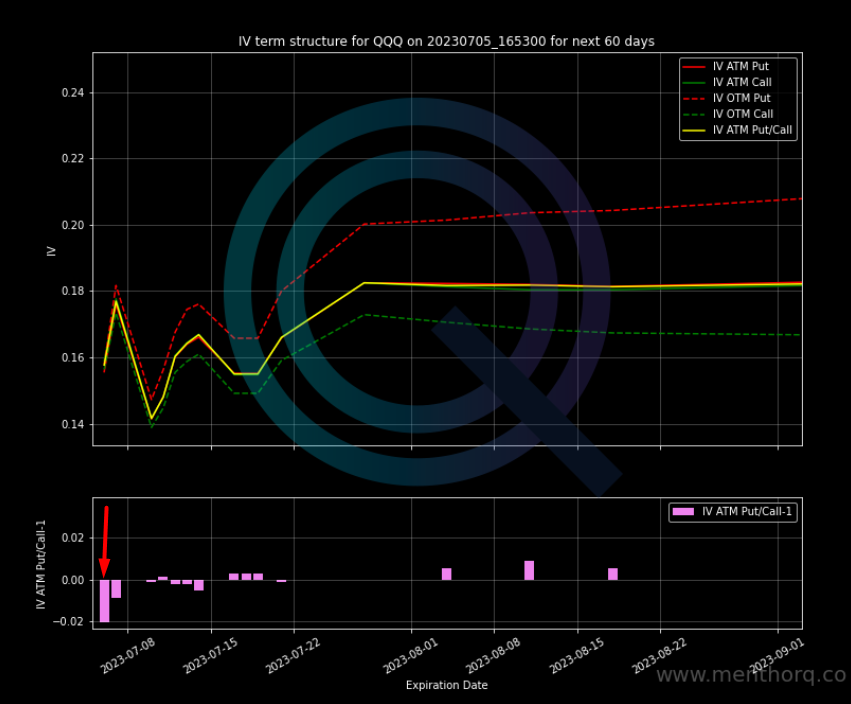Viewport: 851px width, 704px height.
Task: Click the 2023-08-22 date label
Action: pyautogui.click(x=660, y=656)
